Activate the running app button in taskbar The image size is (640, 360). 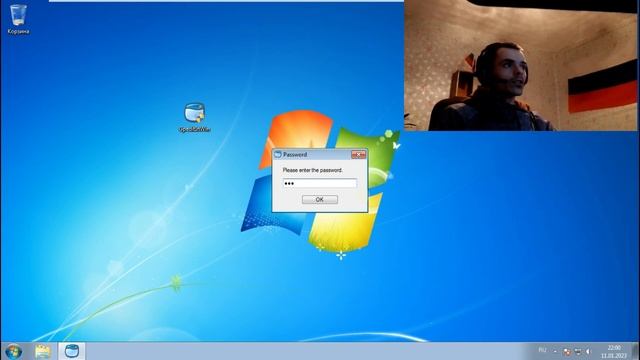pos(72,351)
